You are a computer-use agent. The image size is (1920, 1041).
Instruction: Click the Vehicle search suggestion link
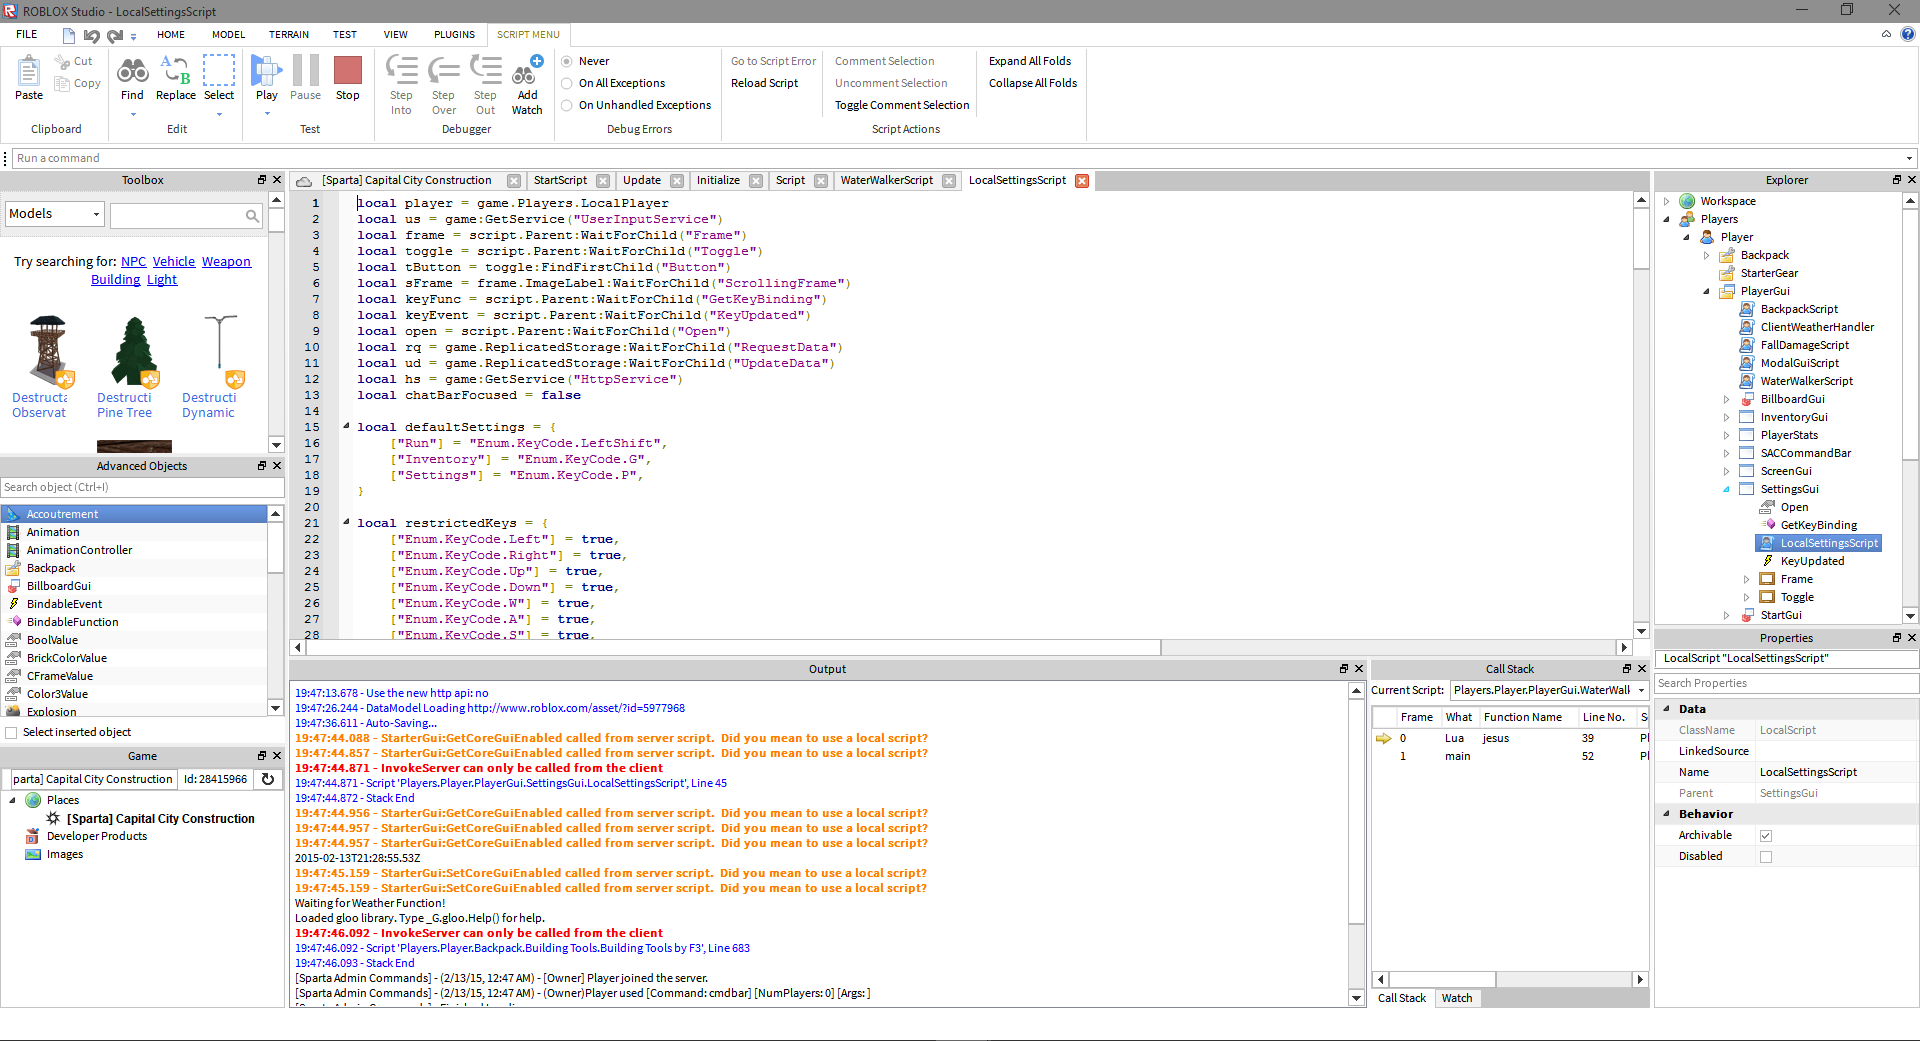tap(174, 262)
